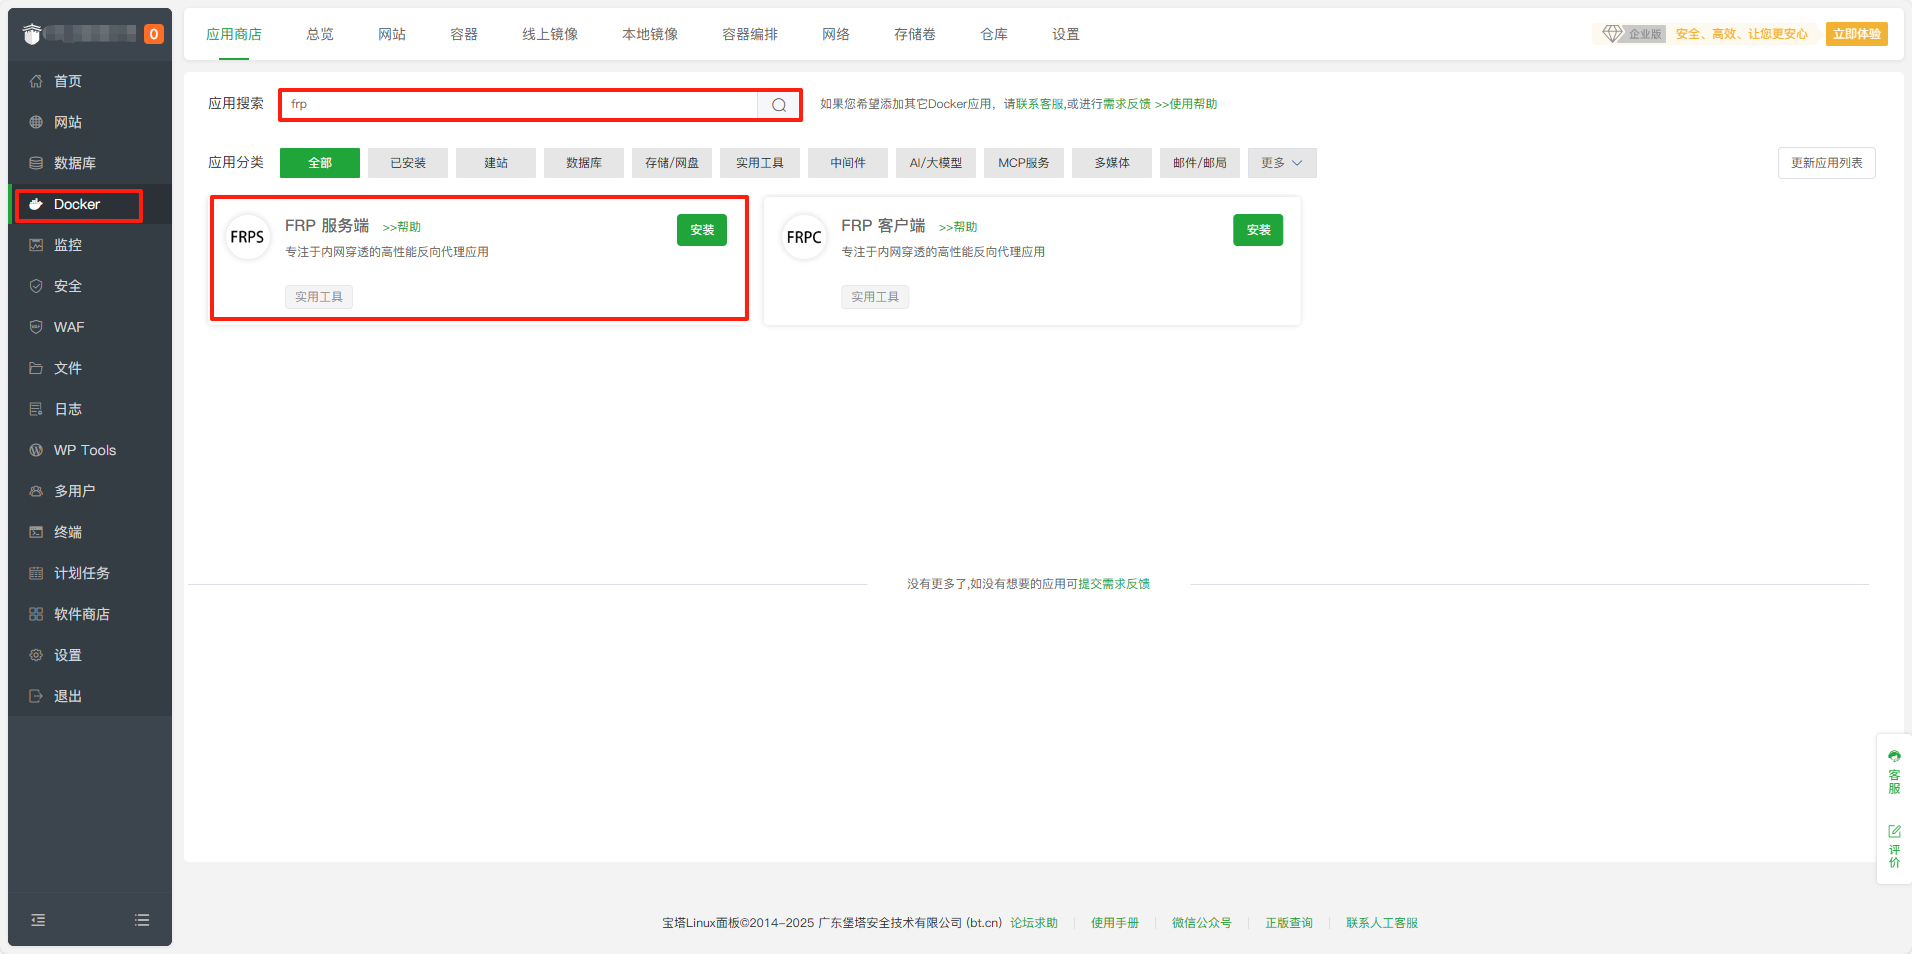1912x954 pixels.
Task: Switch to the 总览 tab
Action: click(320, 34)
